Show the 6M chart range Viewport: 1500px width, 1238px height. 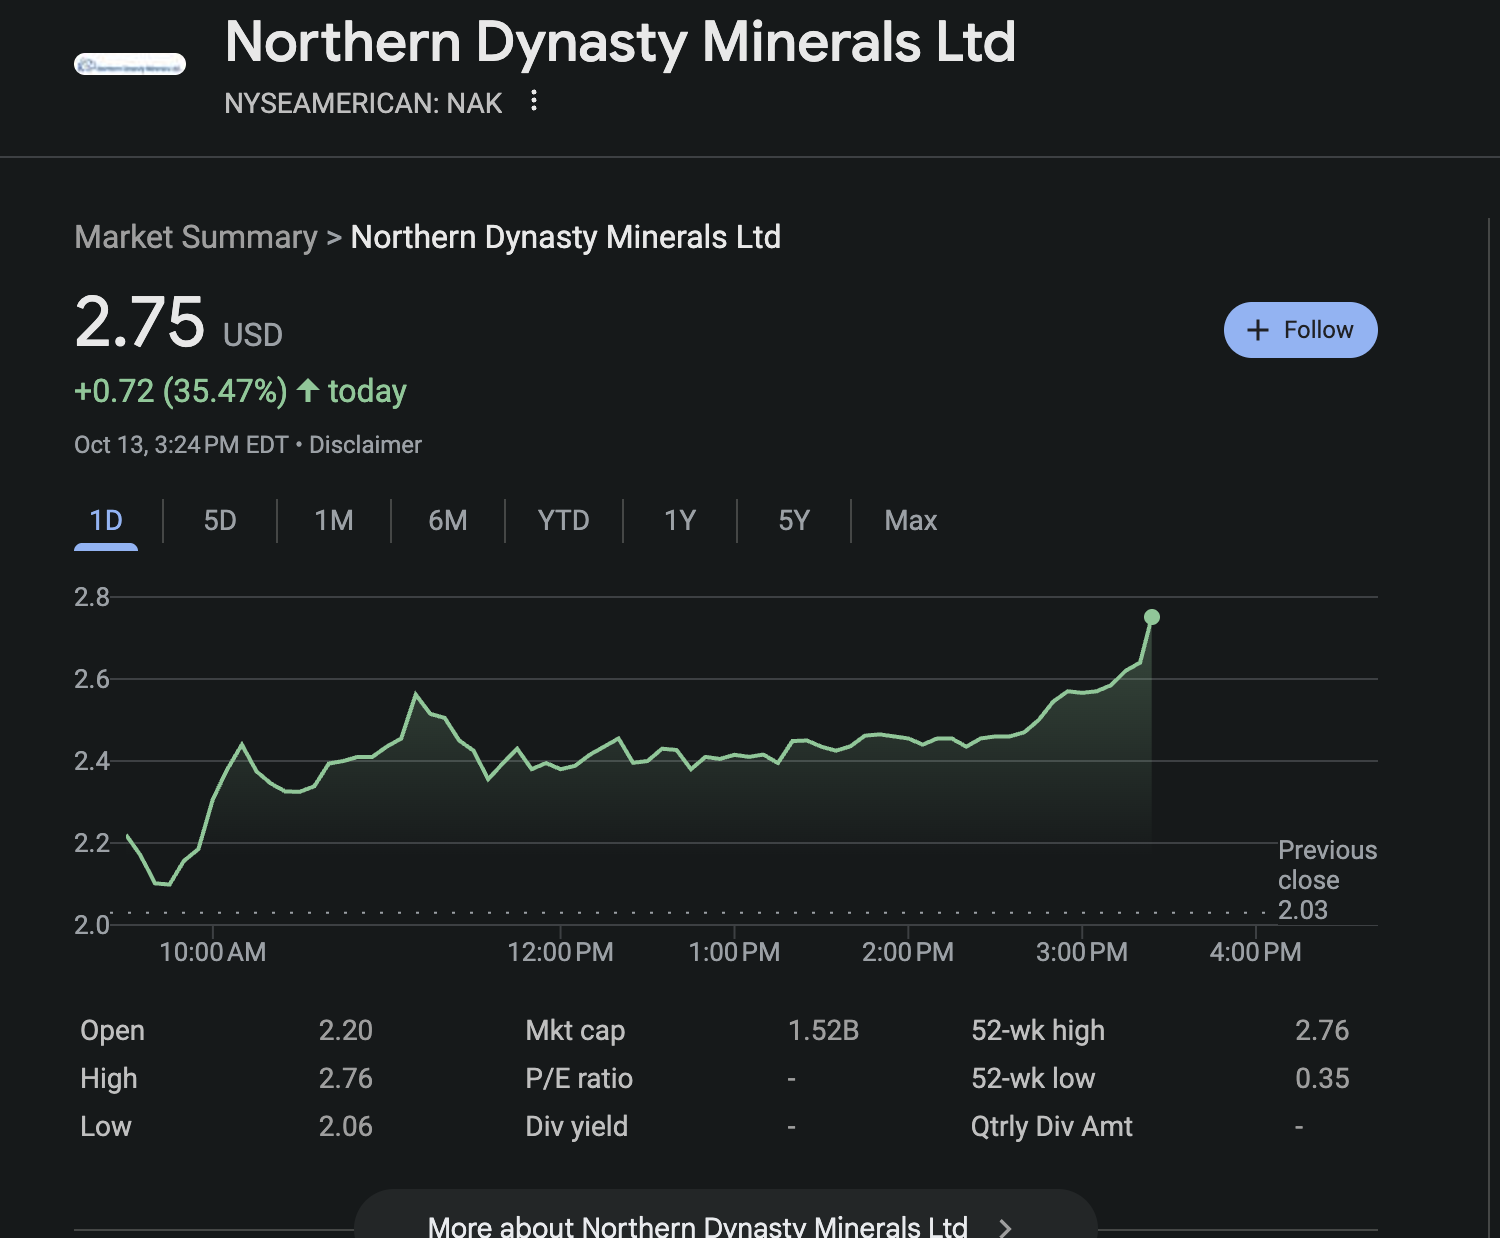[448, 521]
